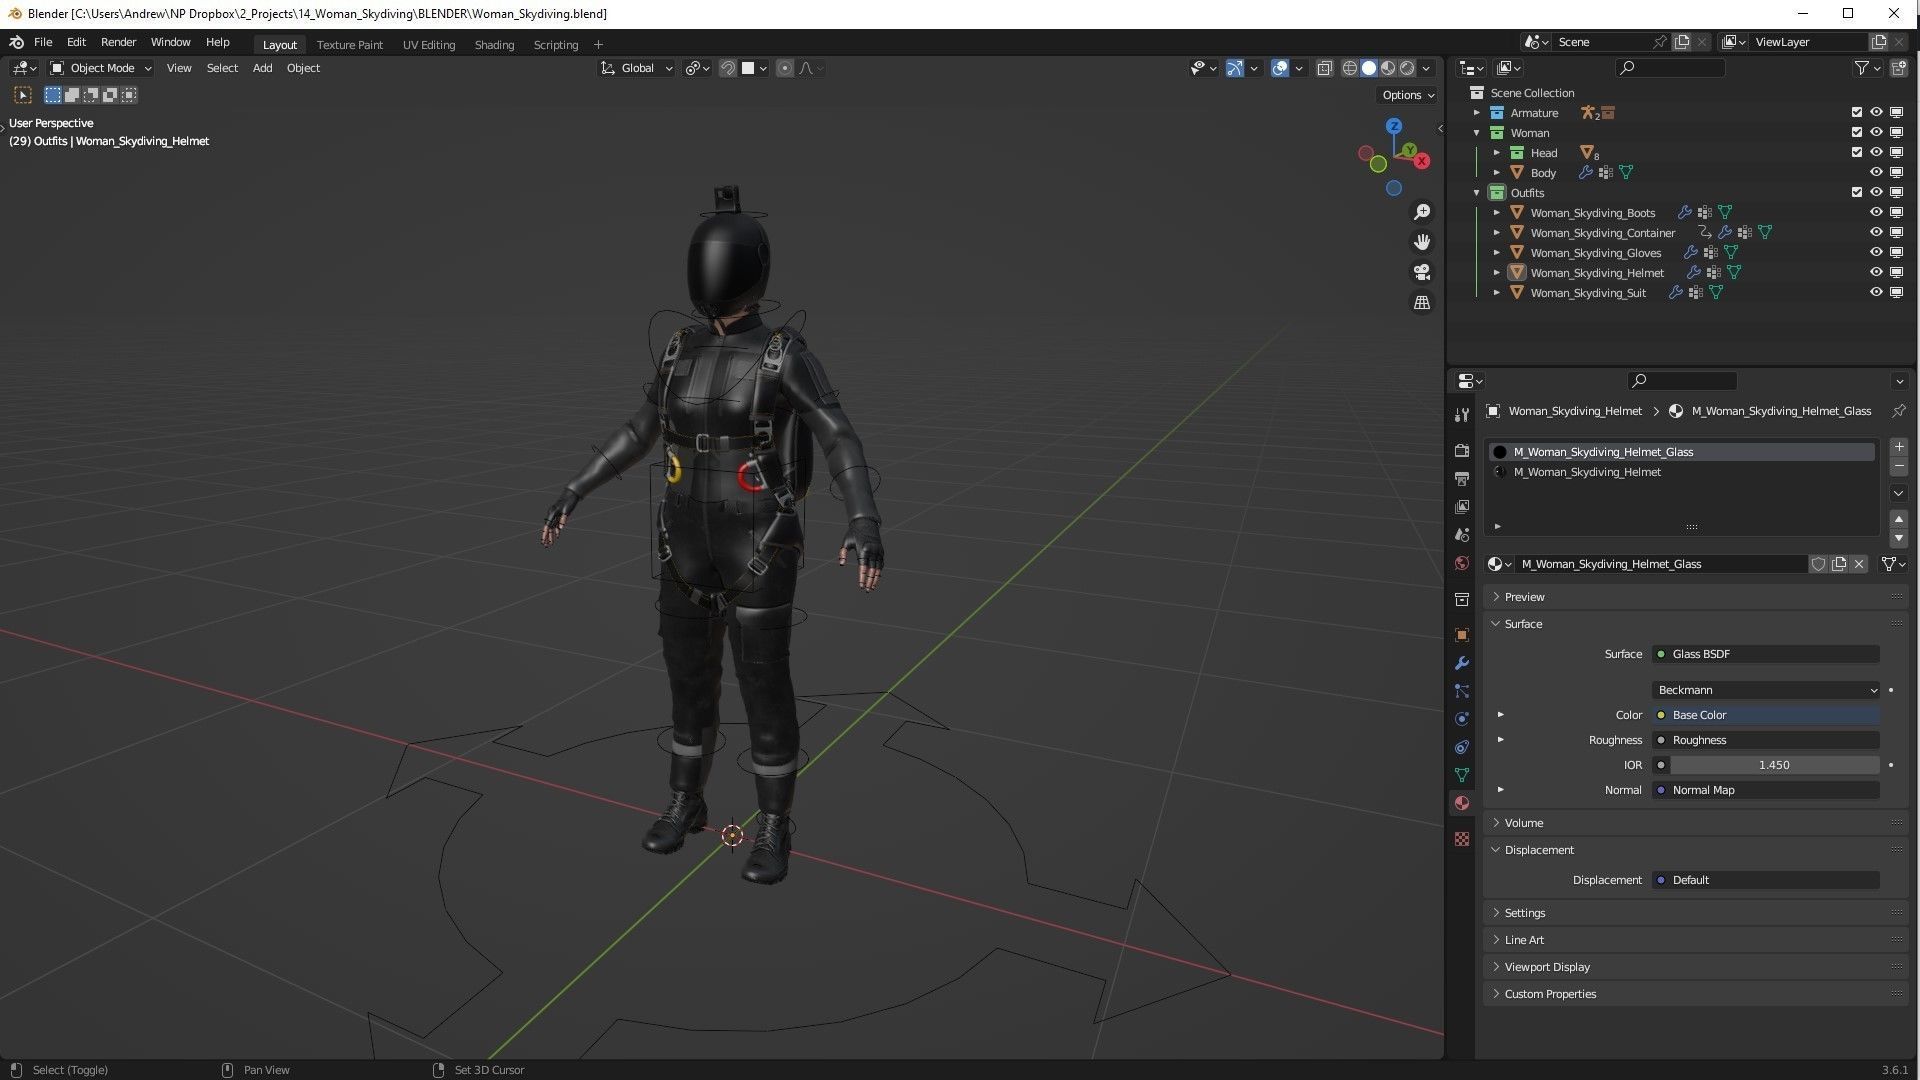Open the Output properties tab
The width and height of the screenshot is (1920, 1080).
(x=1462, y=479)
